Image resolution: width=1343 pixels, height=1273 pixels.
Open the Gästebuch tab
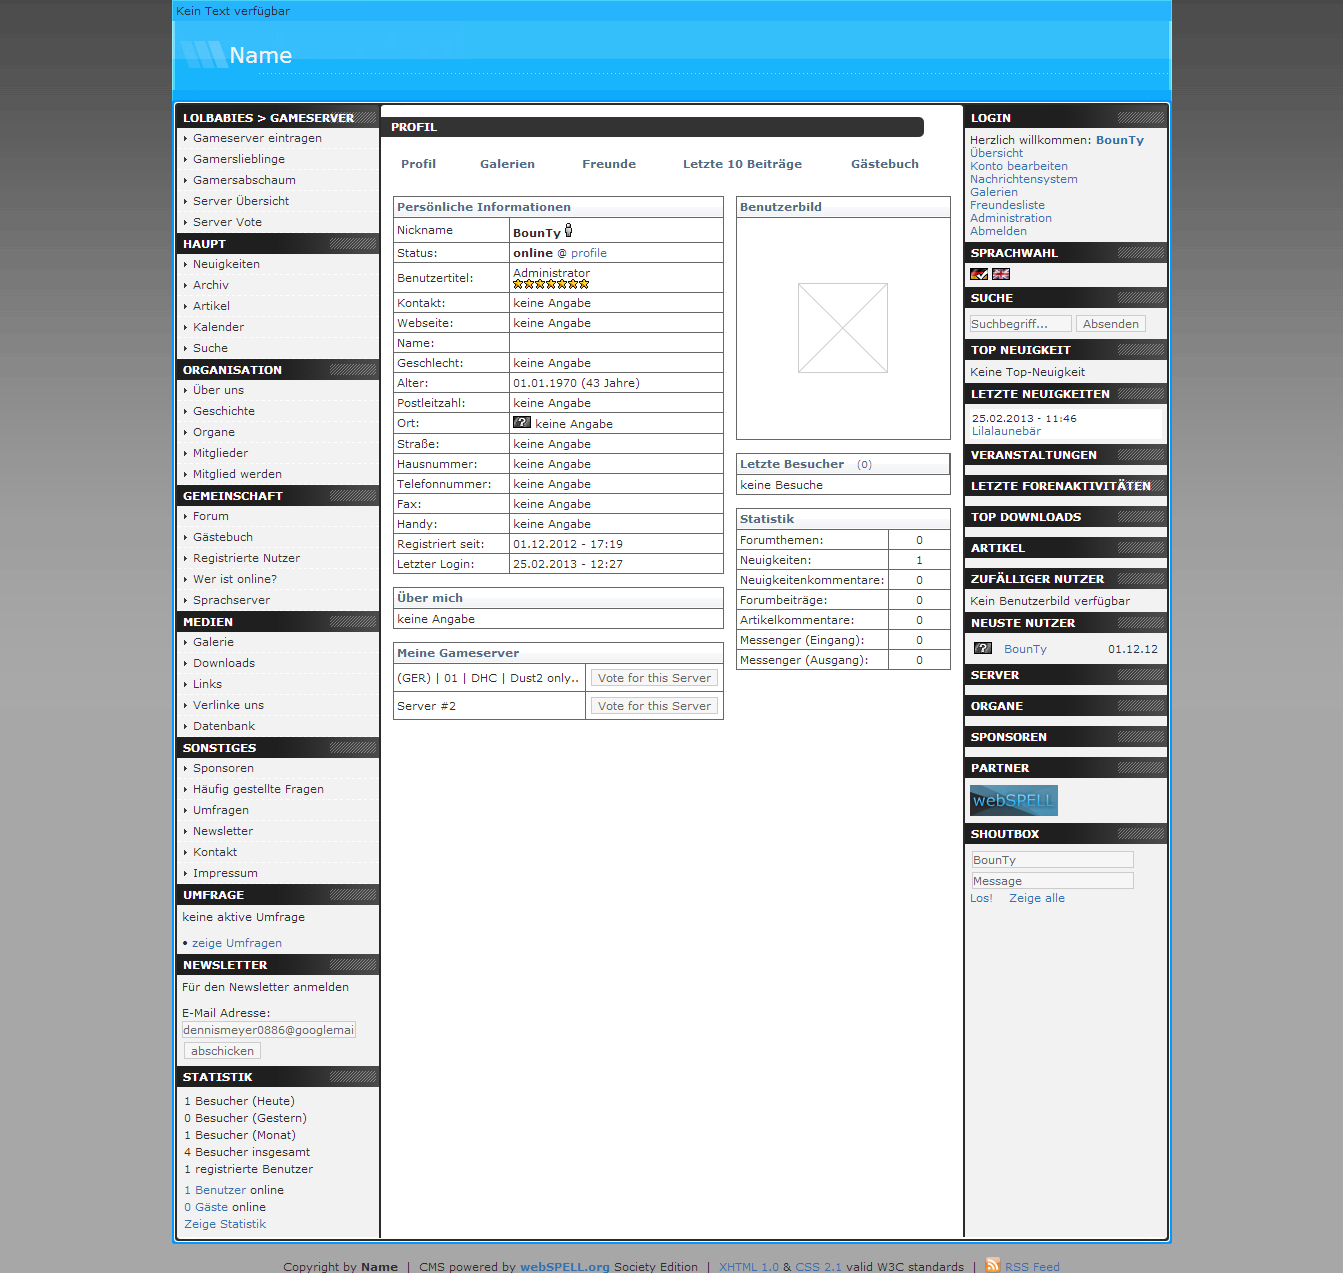tap(885, 164)
